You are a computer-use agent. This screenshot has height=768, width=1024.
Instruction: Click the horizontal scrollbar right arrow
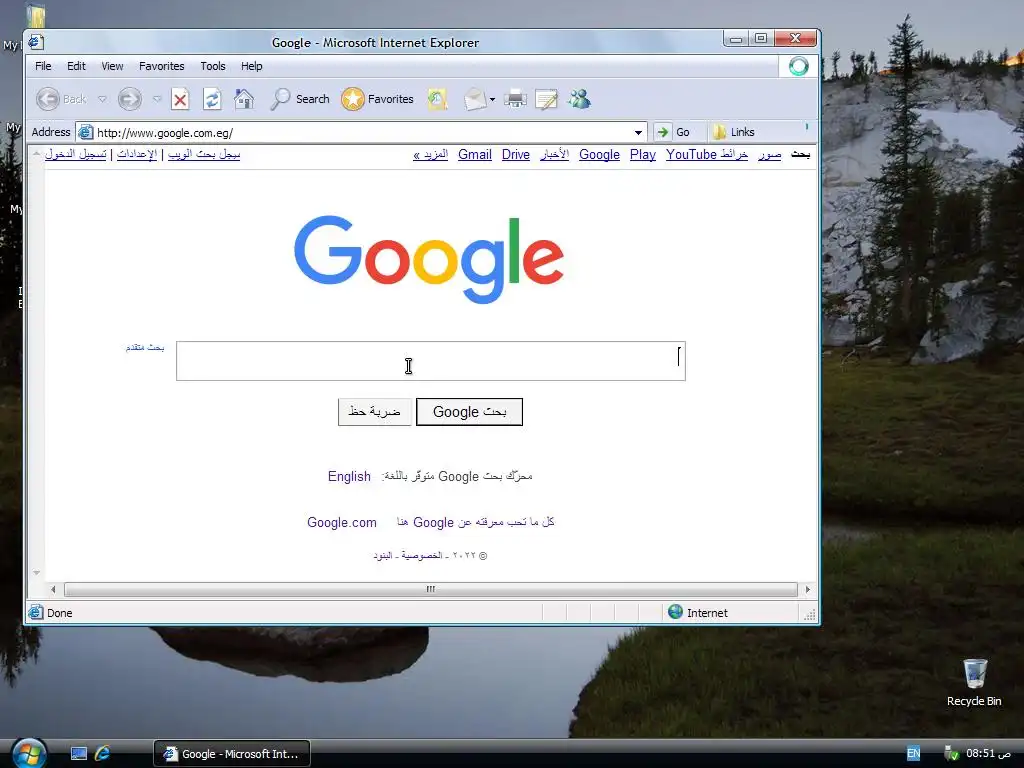pos(808,590)
